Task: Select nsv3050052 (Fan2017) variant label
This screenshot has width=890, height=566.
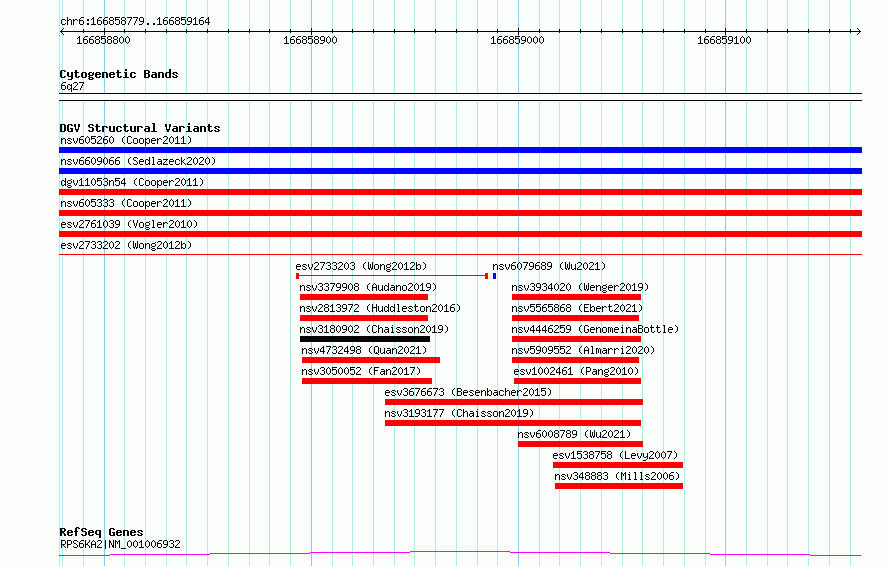Action: point(361,371)
